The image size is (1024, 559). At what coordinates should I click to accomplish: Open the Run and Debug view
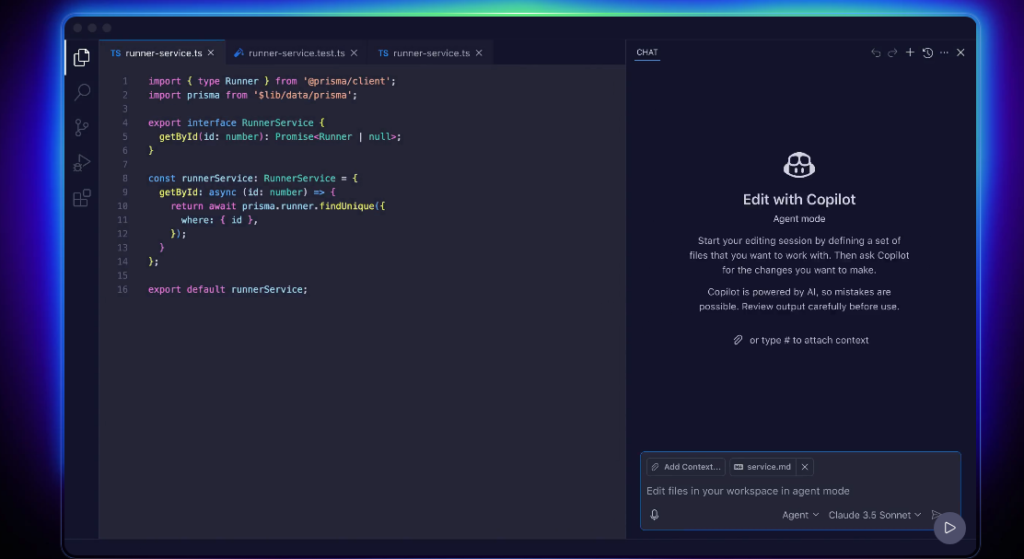point(82,163)
